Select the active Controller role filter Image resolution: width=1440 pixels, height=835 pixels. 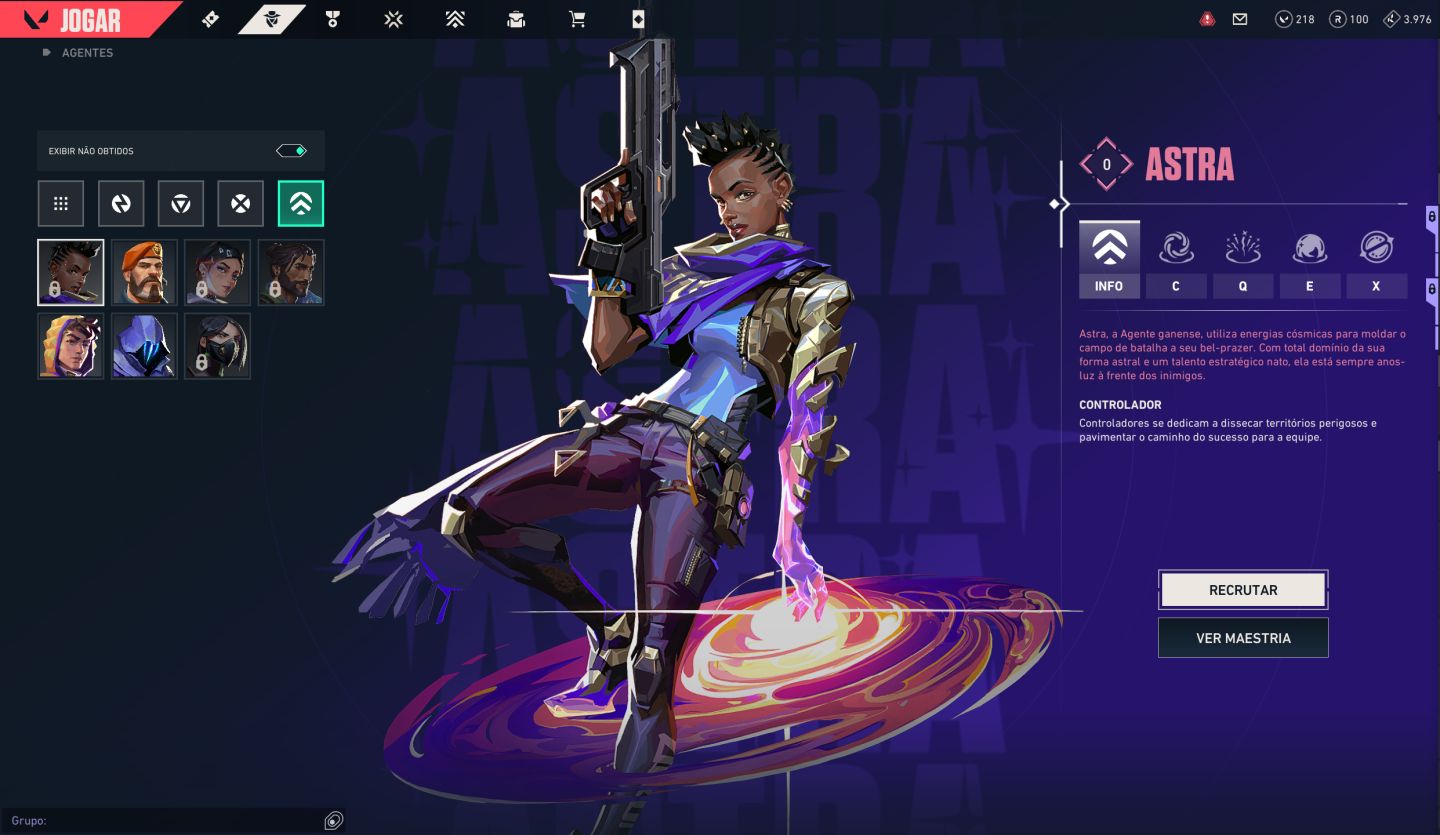click(301, 204)
